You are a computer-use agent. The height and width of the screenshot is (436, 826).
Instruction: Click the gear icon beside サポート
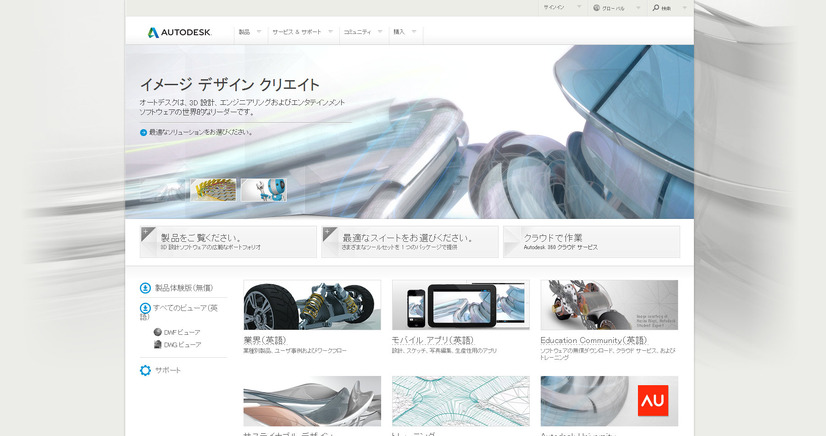tap(145, 370)
